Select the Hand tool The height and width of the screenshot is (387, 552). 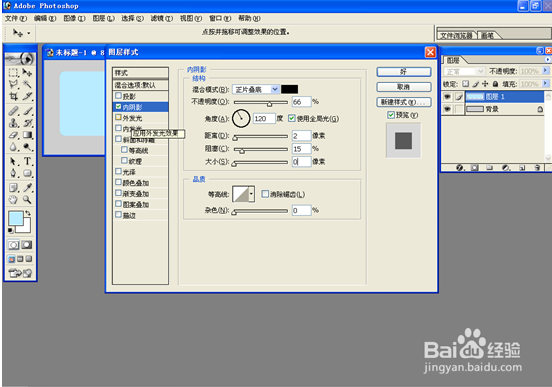pyautogui.click(x=13, y=200)
